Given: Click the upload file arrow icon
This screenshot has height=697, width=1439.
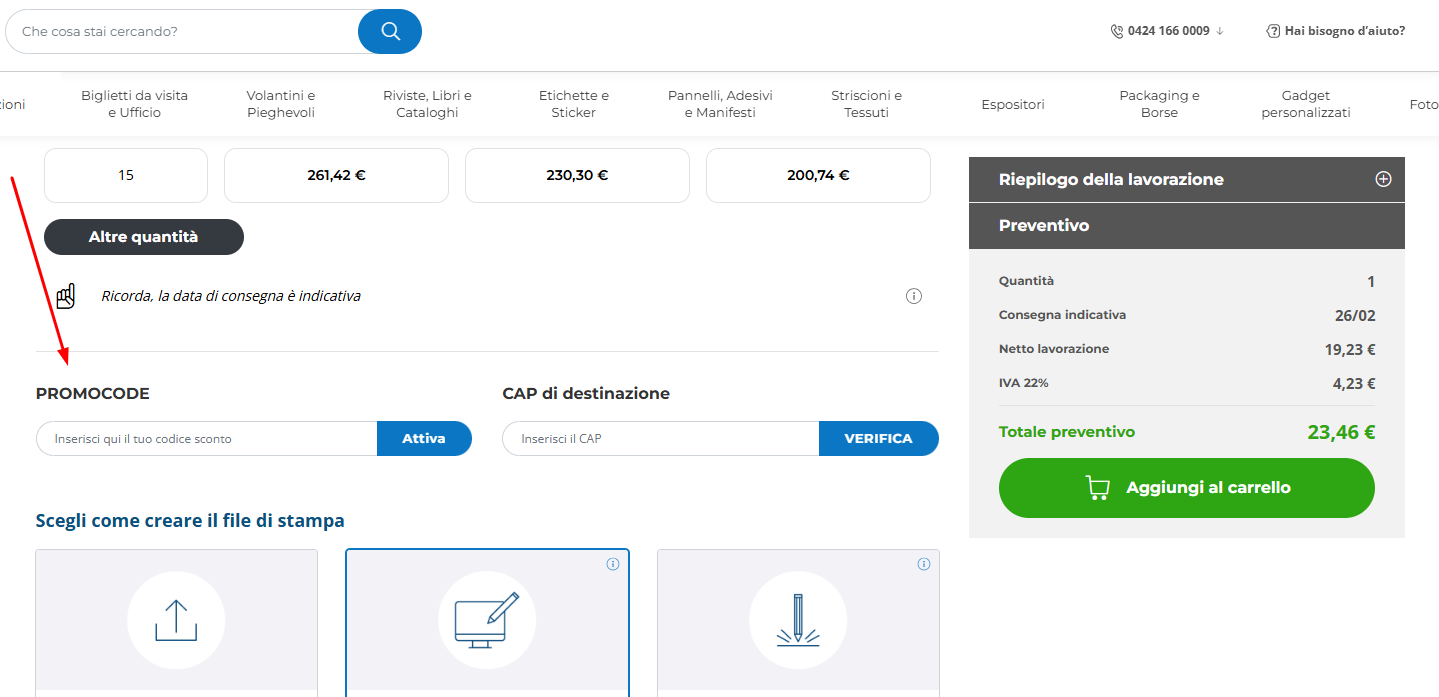Looking at the screenshot, I should (176, 620).
